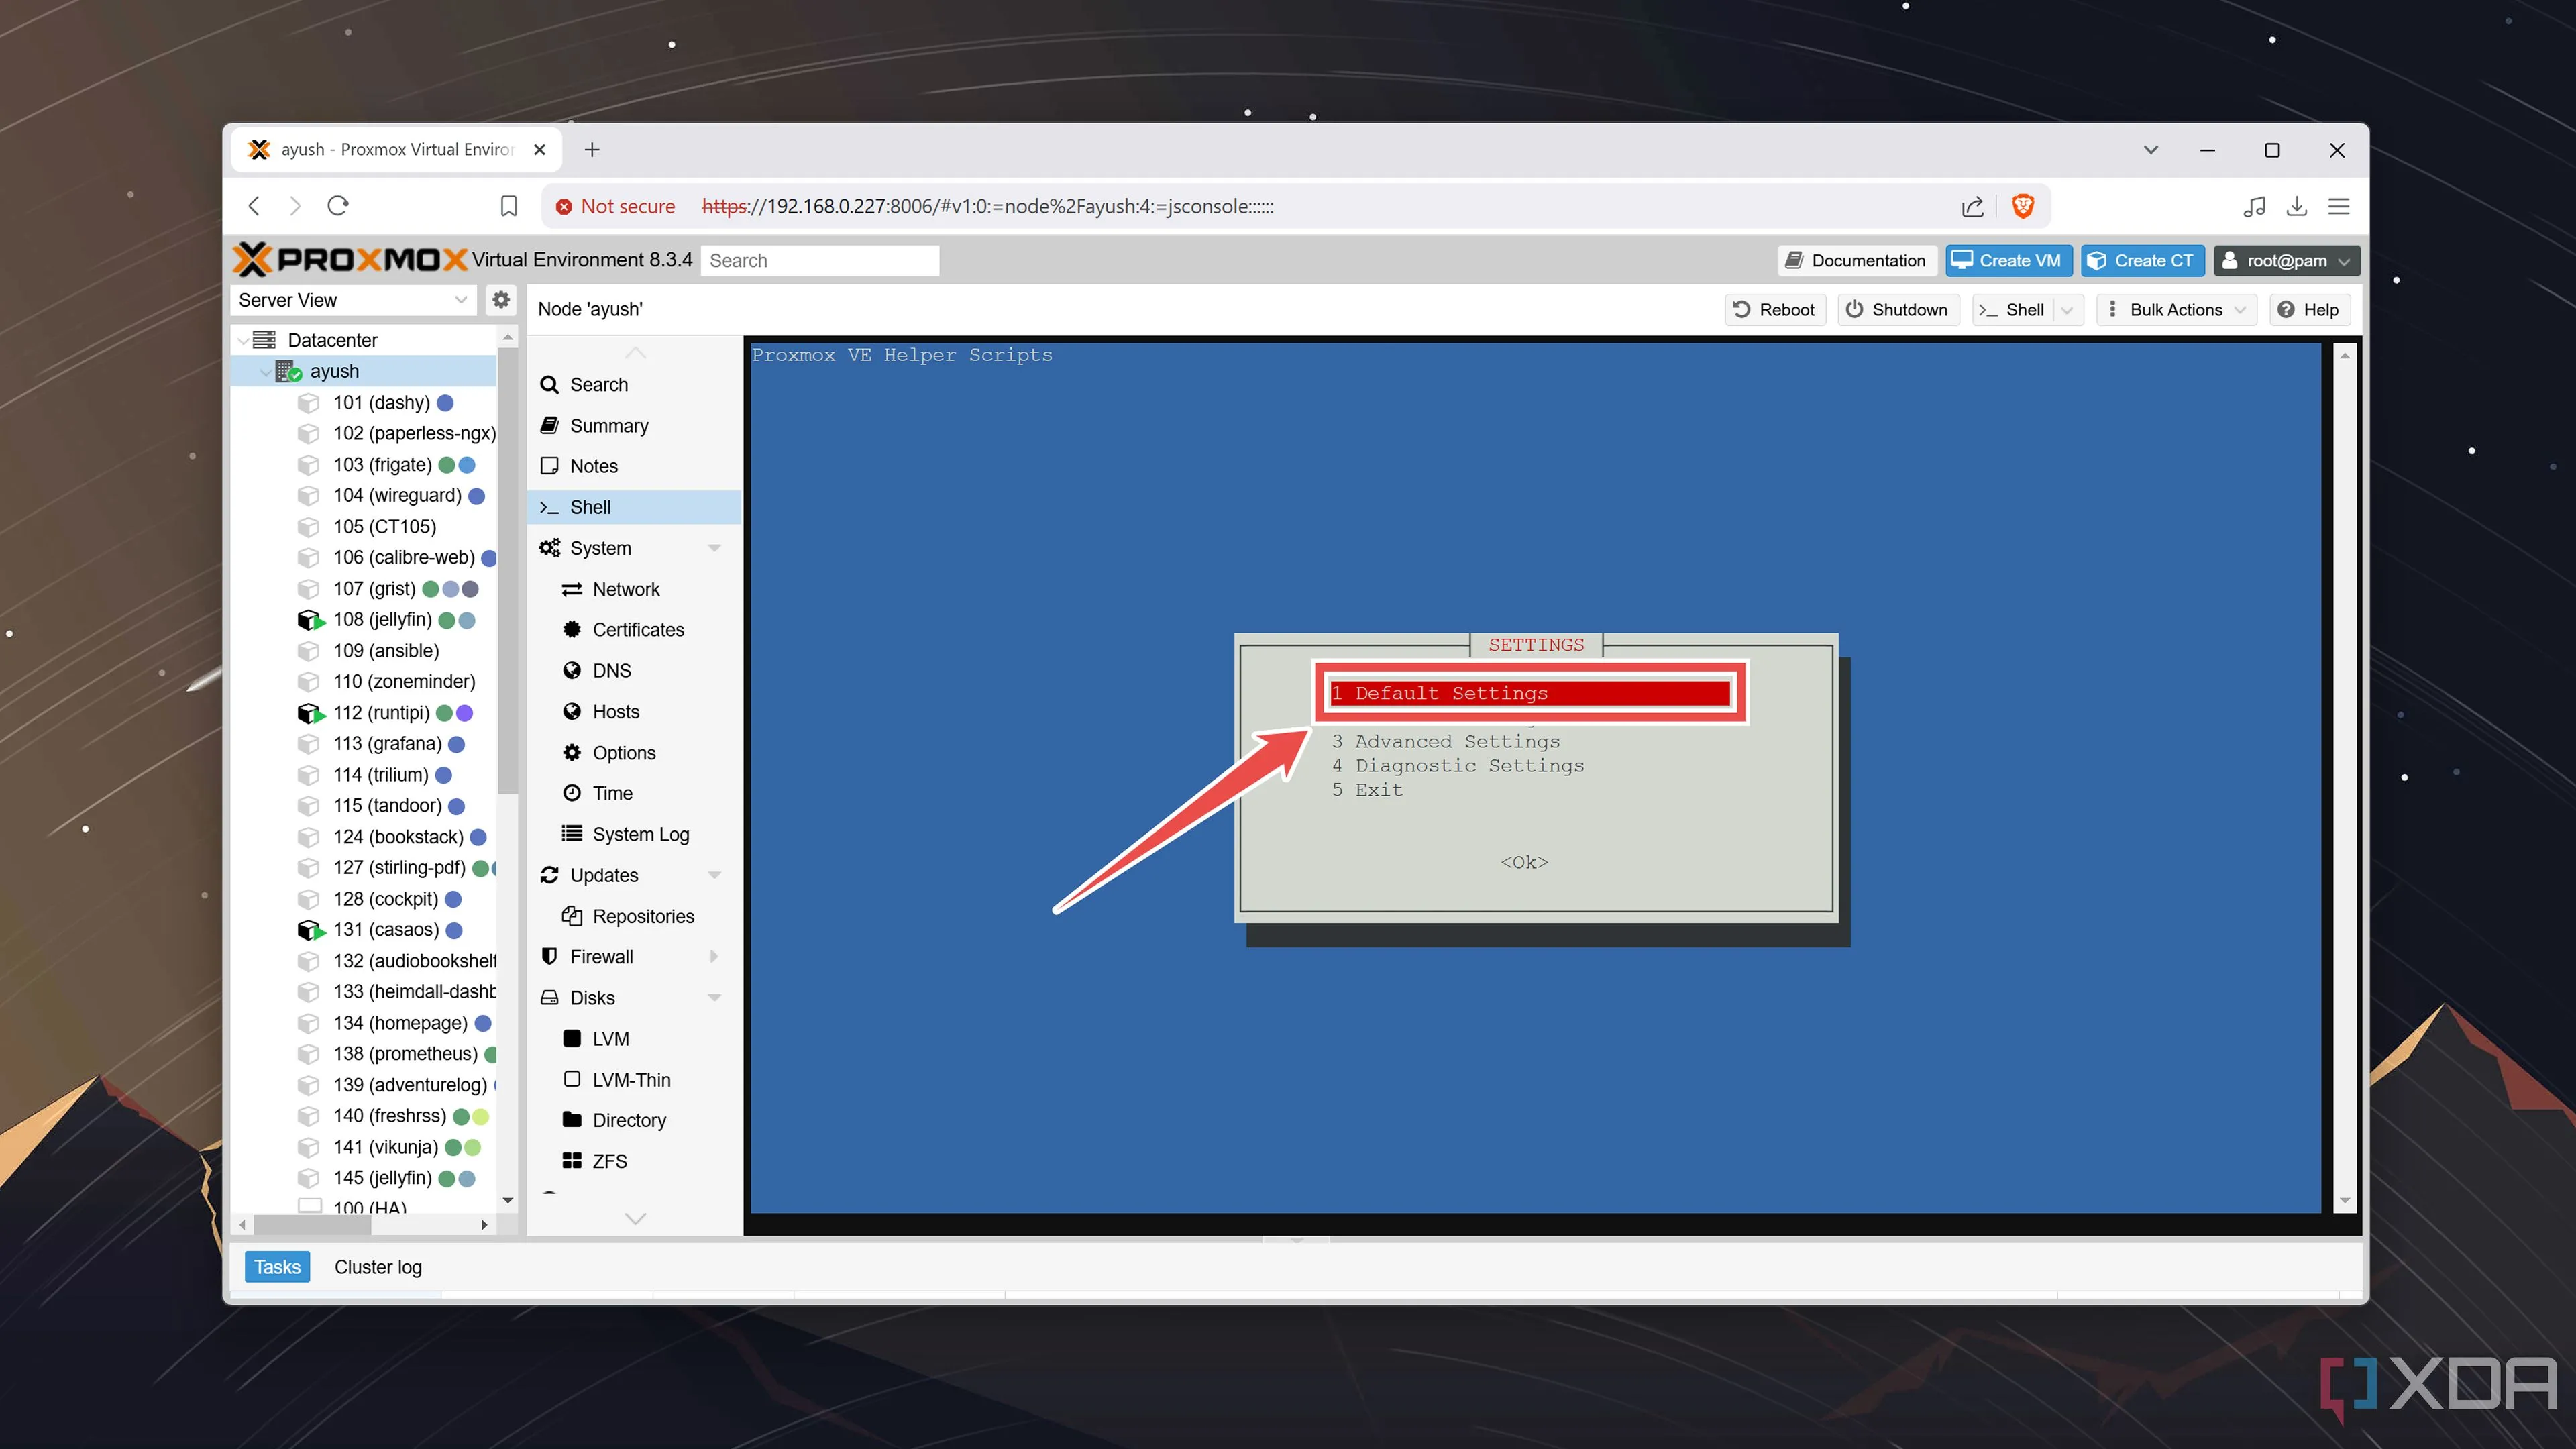The height and width of the screenshot is (1449, 2576).
Task: Click the node icon next to ayush
Action: pos(289,371)
